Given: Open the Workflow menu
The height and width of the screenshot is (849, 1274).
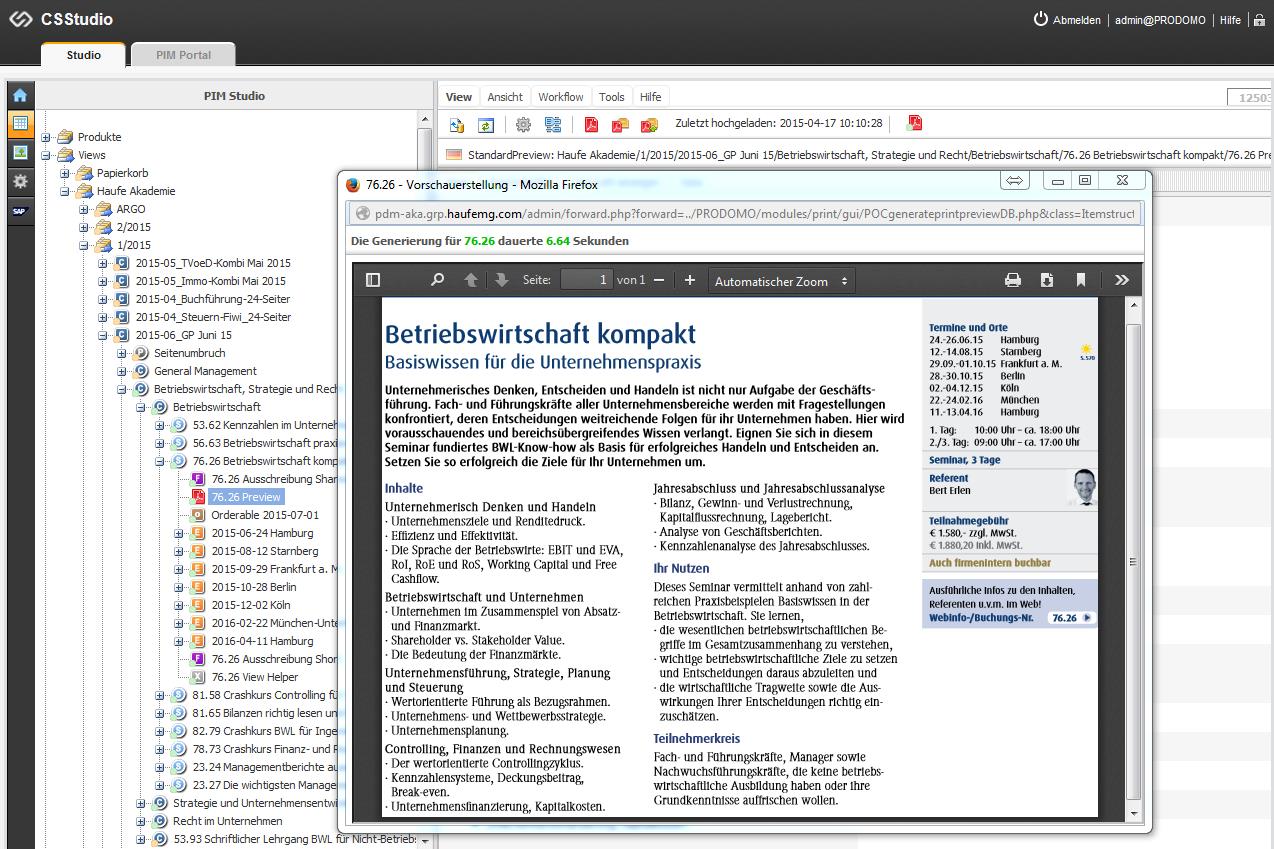Looking at the screenshot, I should coord(560,97).
